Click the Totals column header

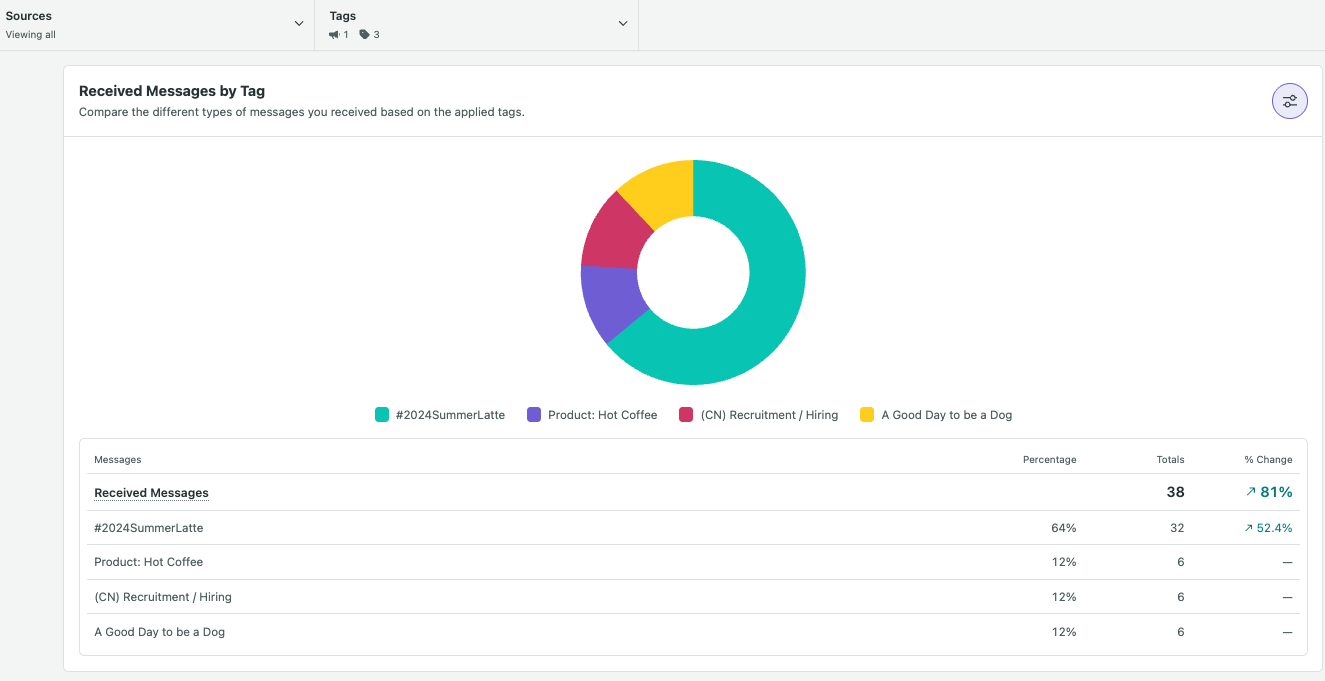tap(1170, 460)
